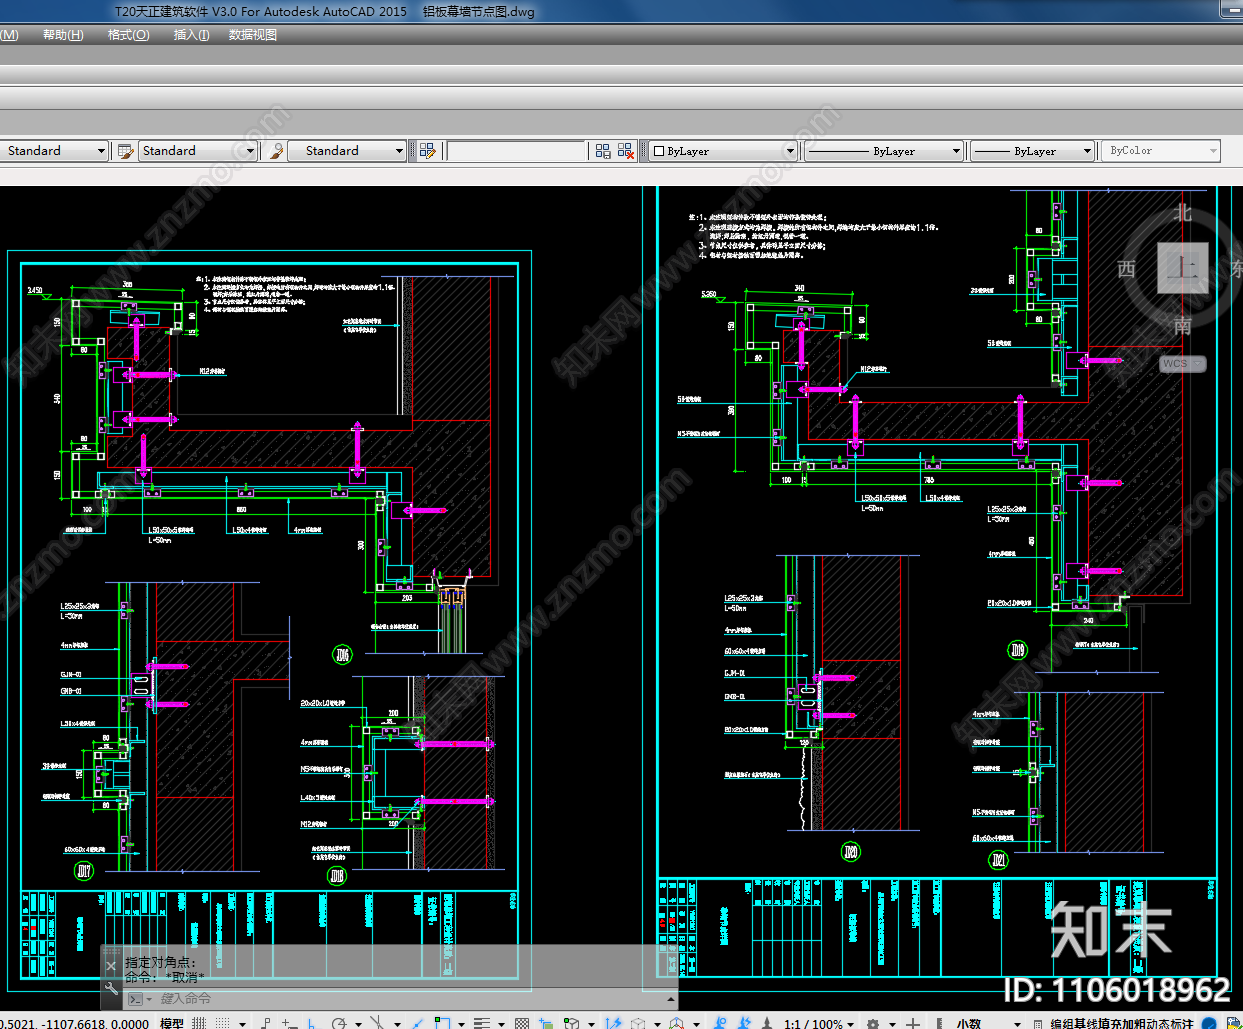Click the white ByLayer color swatch
The width and height of the screenshot is (1243, 1029).
coord(659,152)
